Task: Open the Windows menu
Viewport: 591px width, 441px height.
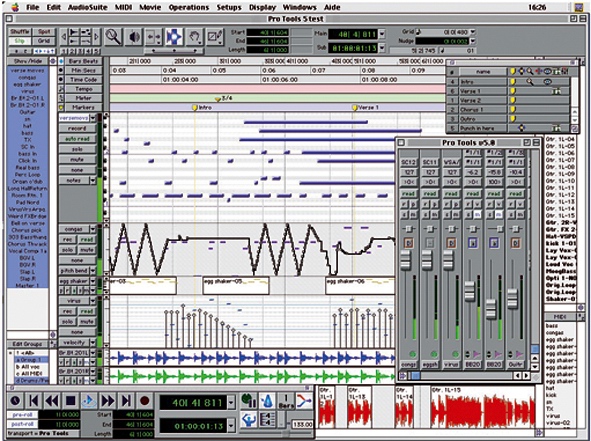Action: point(300,7)
